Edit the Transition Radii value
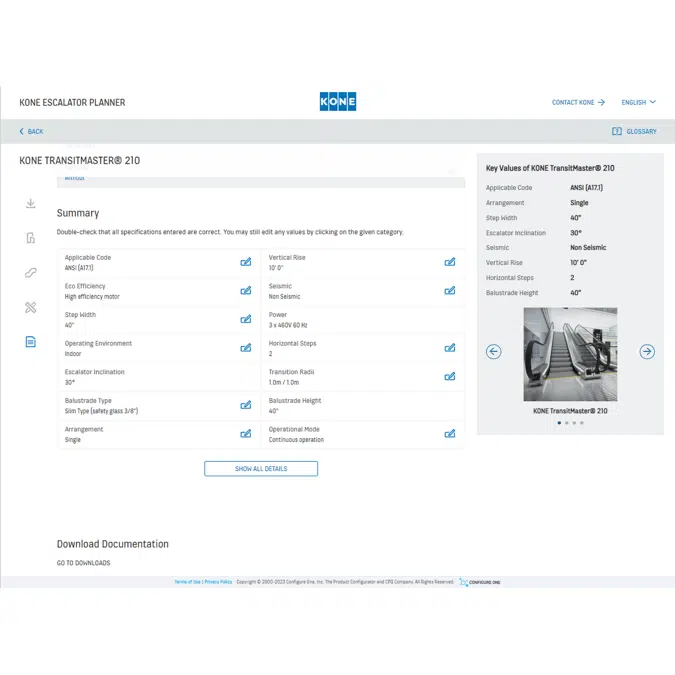This screenshot has height=675, width=675. tap(450, 376)
